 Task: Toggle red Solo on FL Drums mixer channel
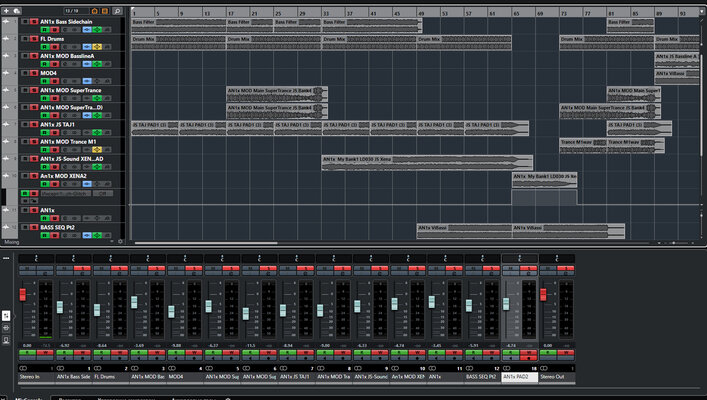119,268
